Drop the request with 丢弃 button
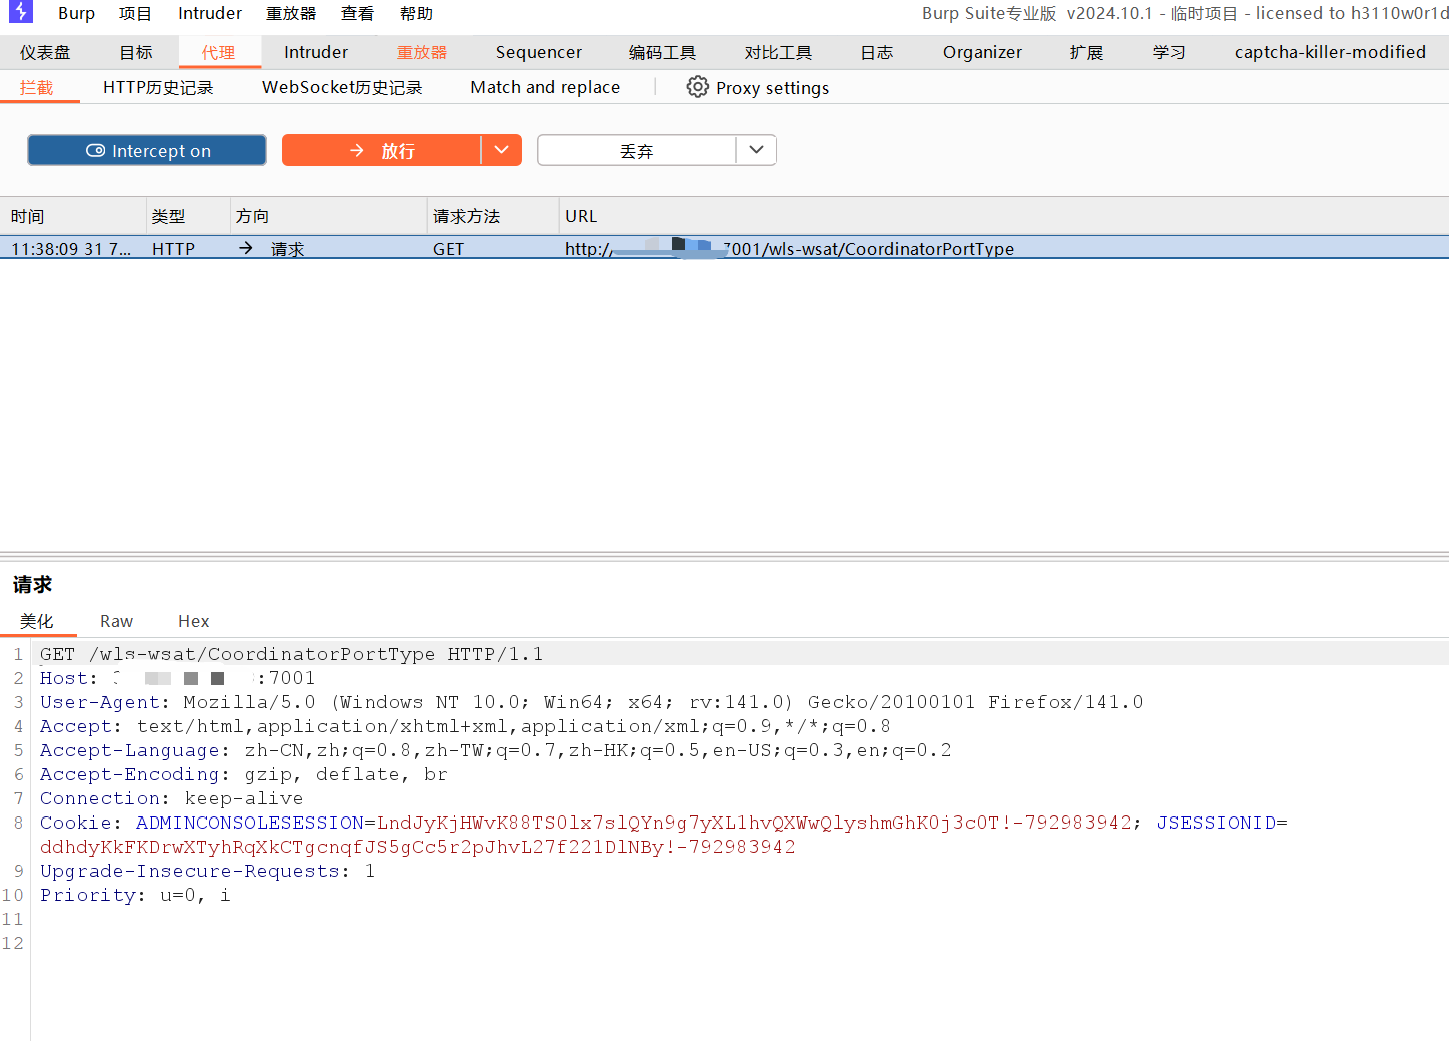The height and width of the screenshot is (1041, 1449). pyautogui.click(x=637, y=150)
